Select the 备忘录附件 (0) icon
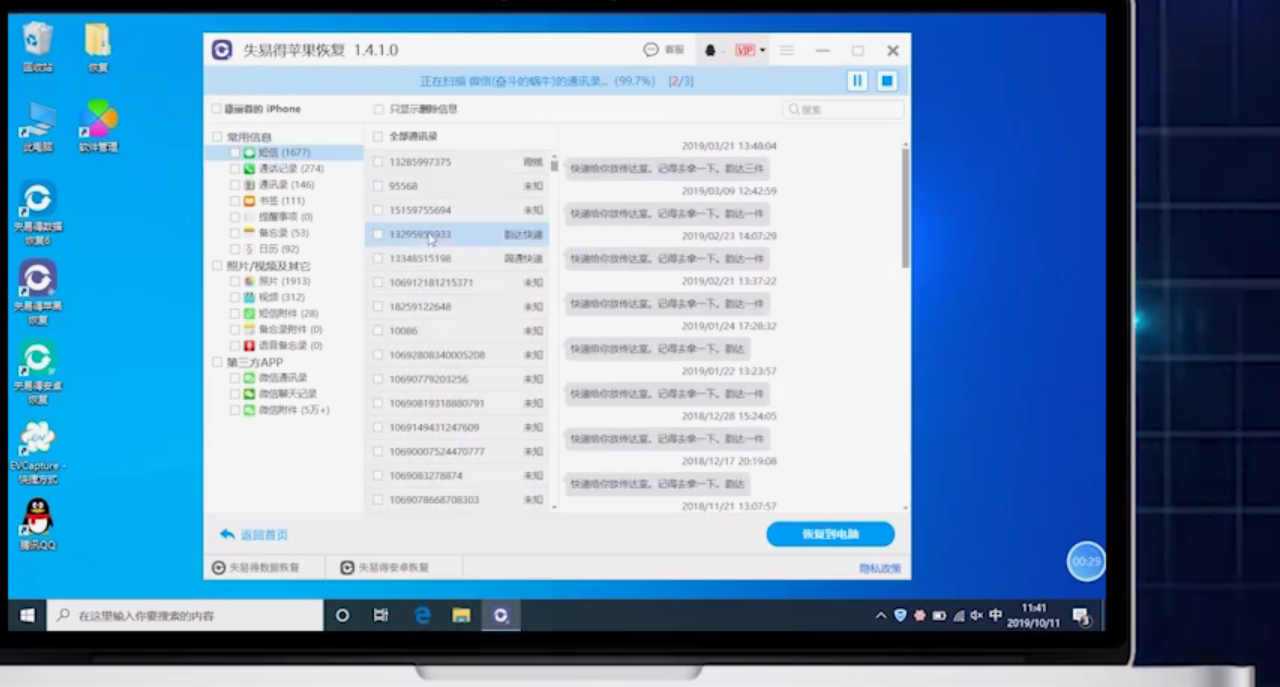The image size is (1280, 687). tap(249, 330)
